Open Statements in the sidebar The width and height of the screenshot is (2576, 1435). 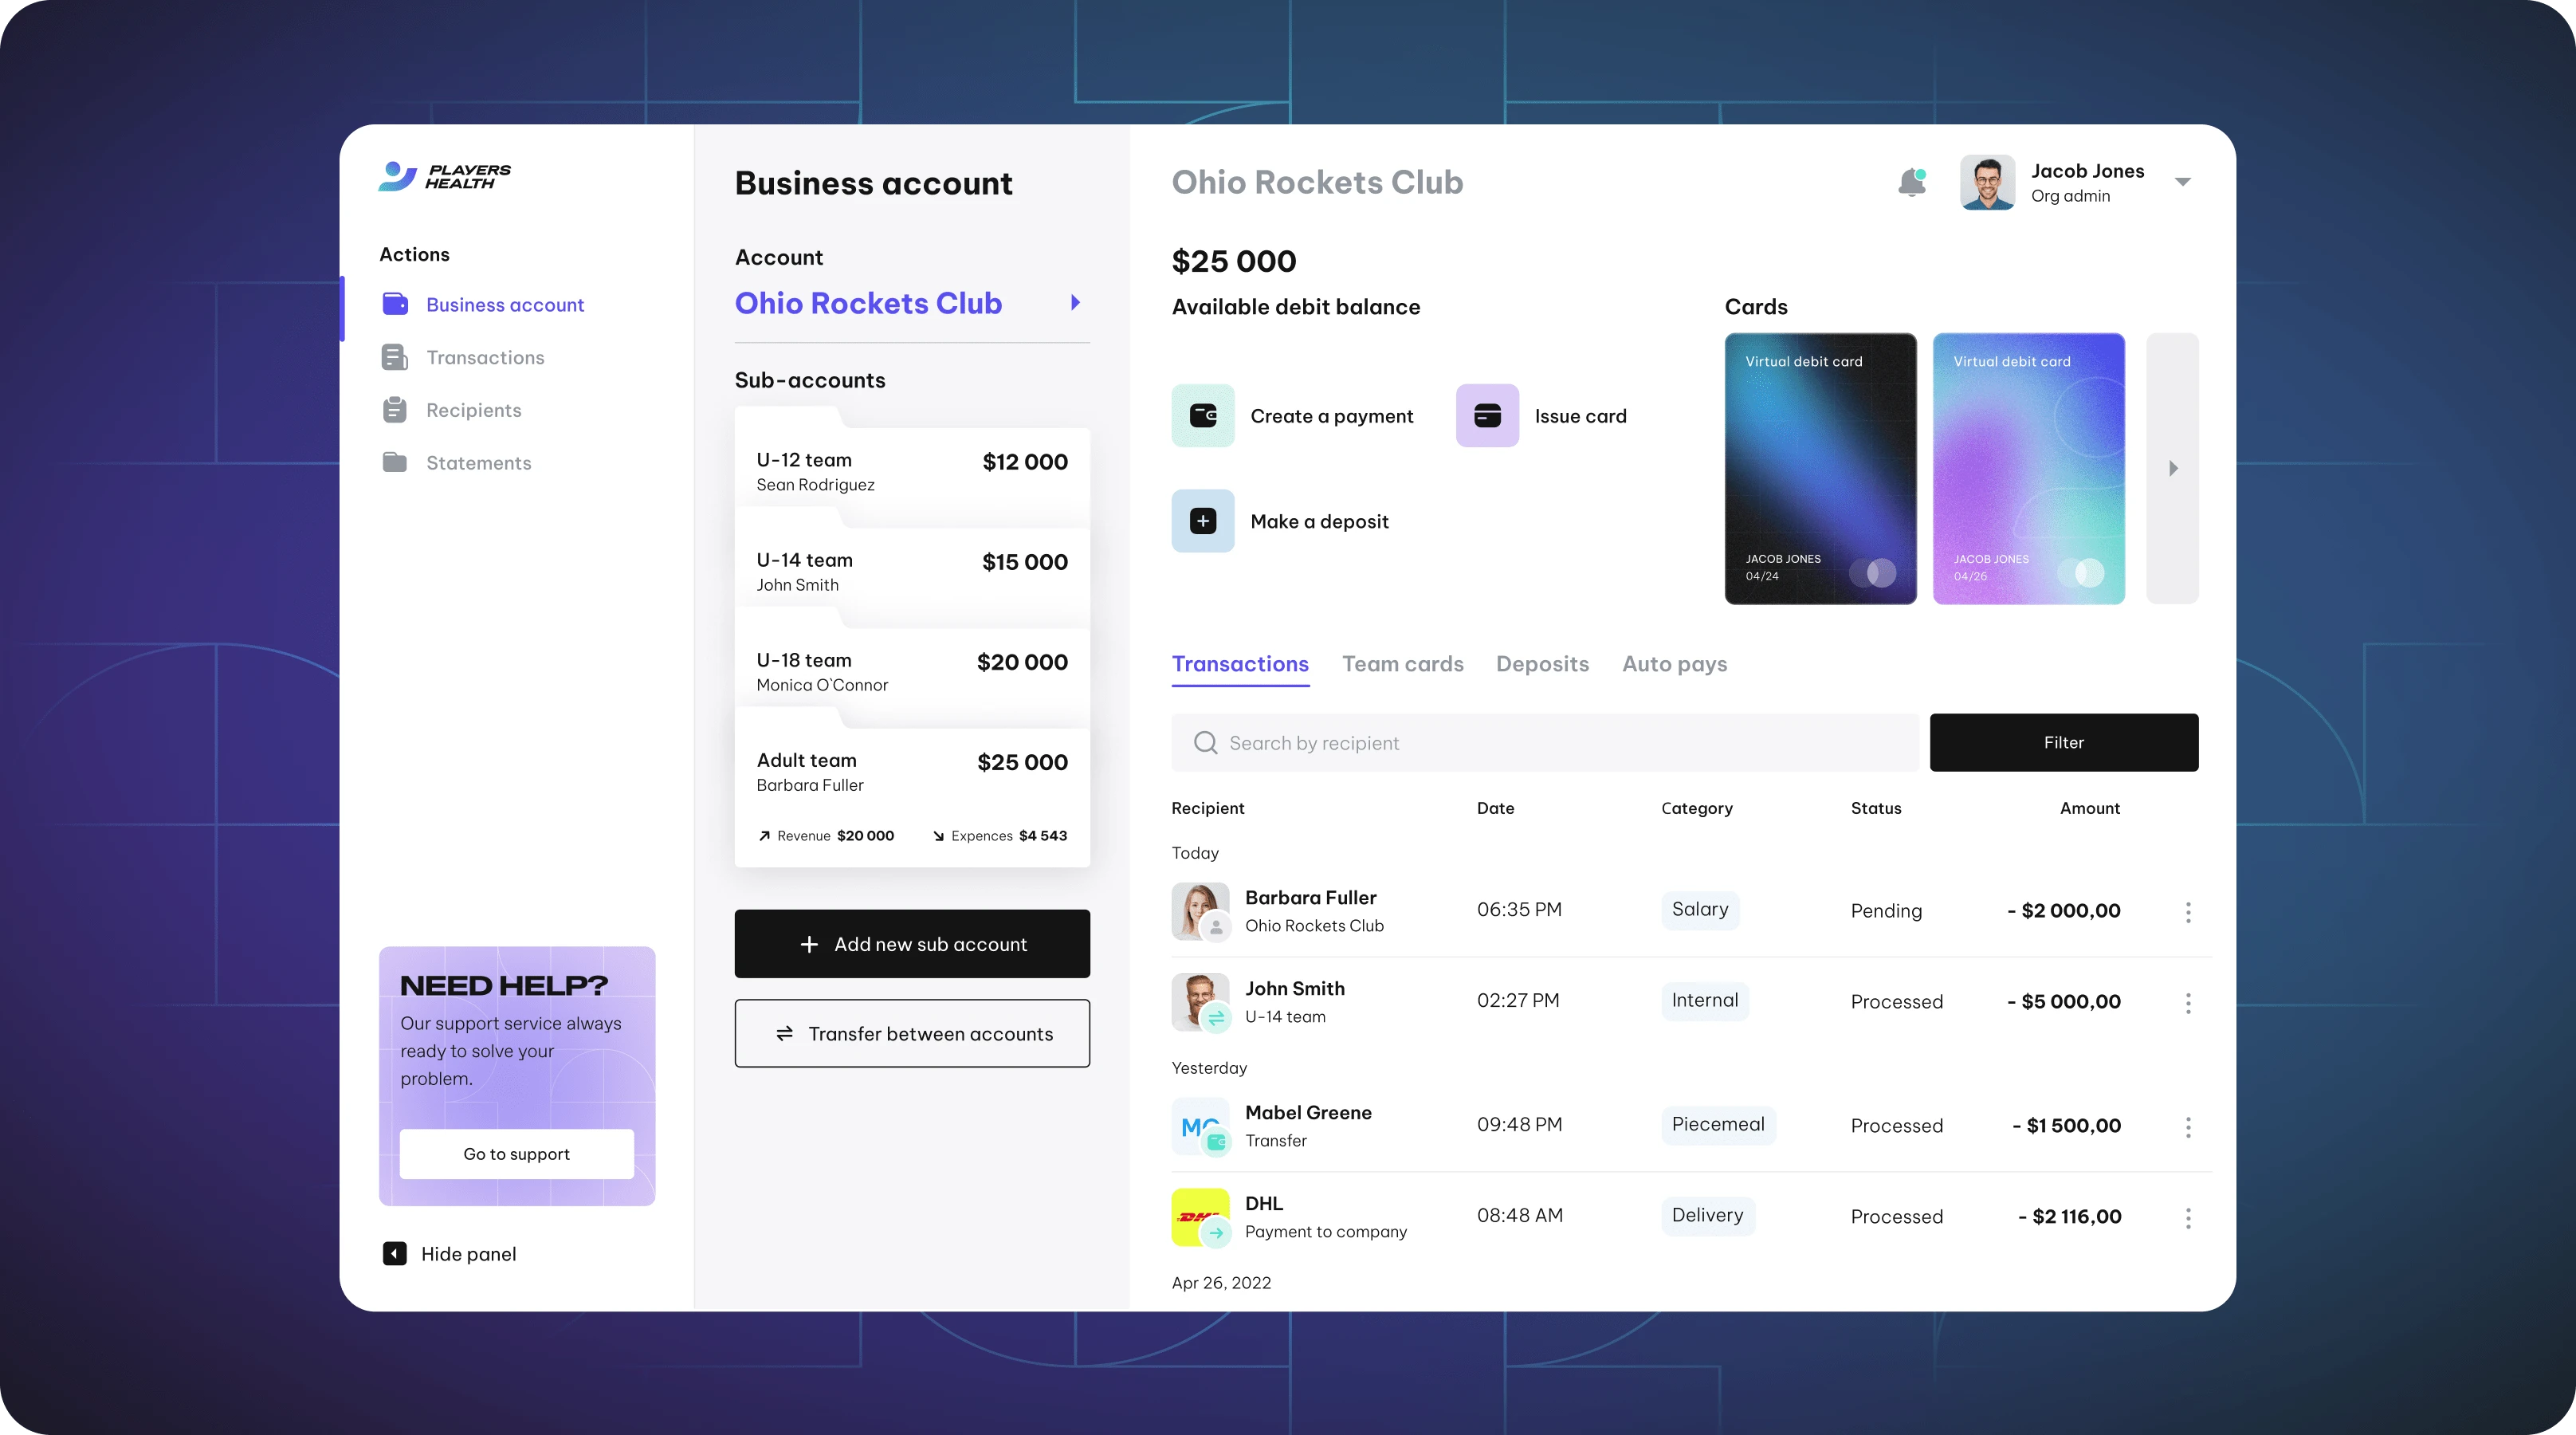tap(478, 463)
